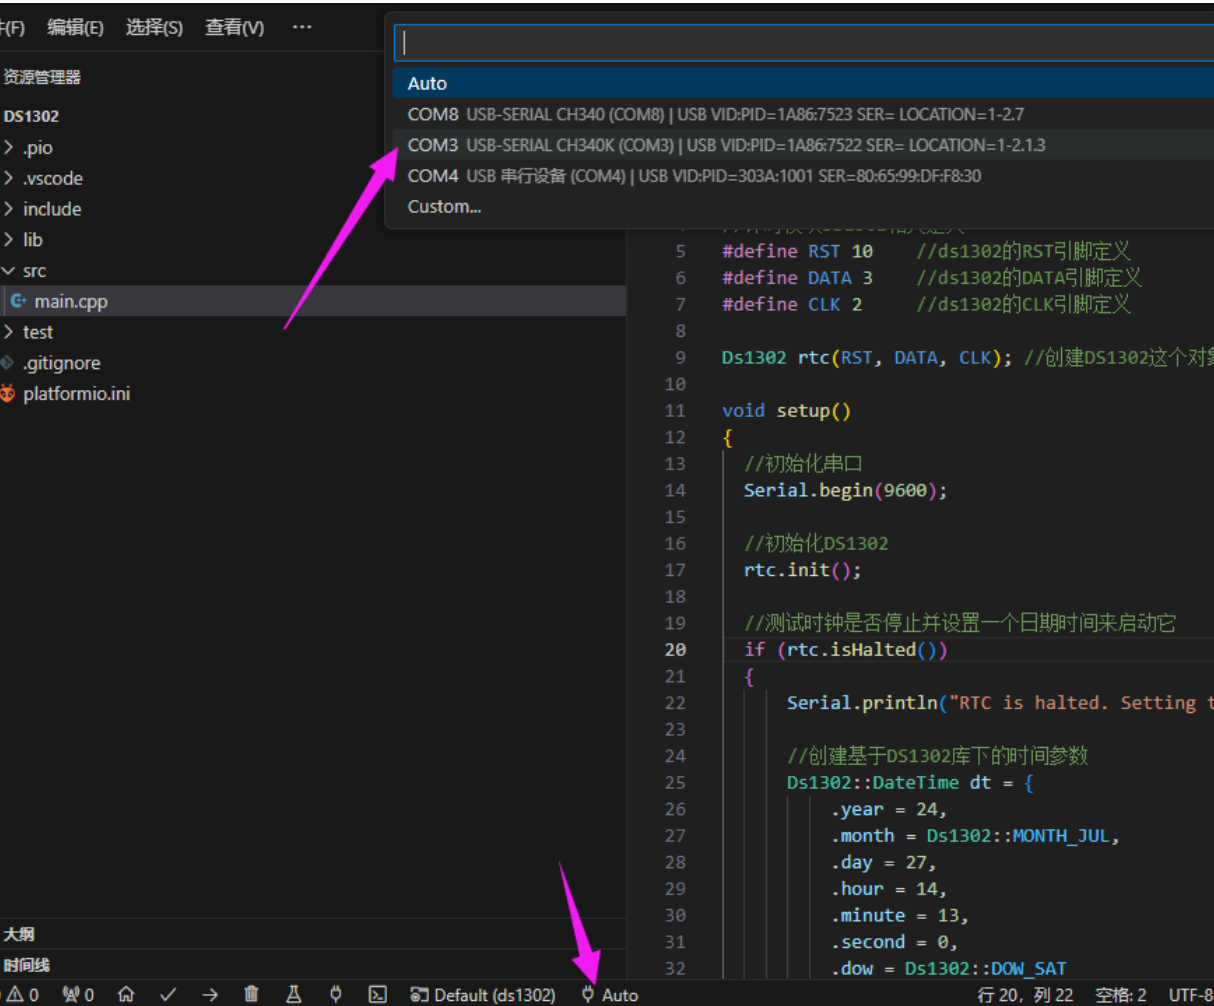Click the PlatformIO Upload arrow icon
This screenshot has height=1006, width=1214.
tap(210, 994)
